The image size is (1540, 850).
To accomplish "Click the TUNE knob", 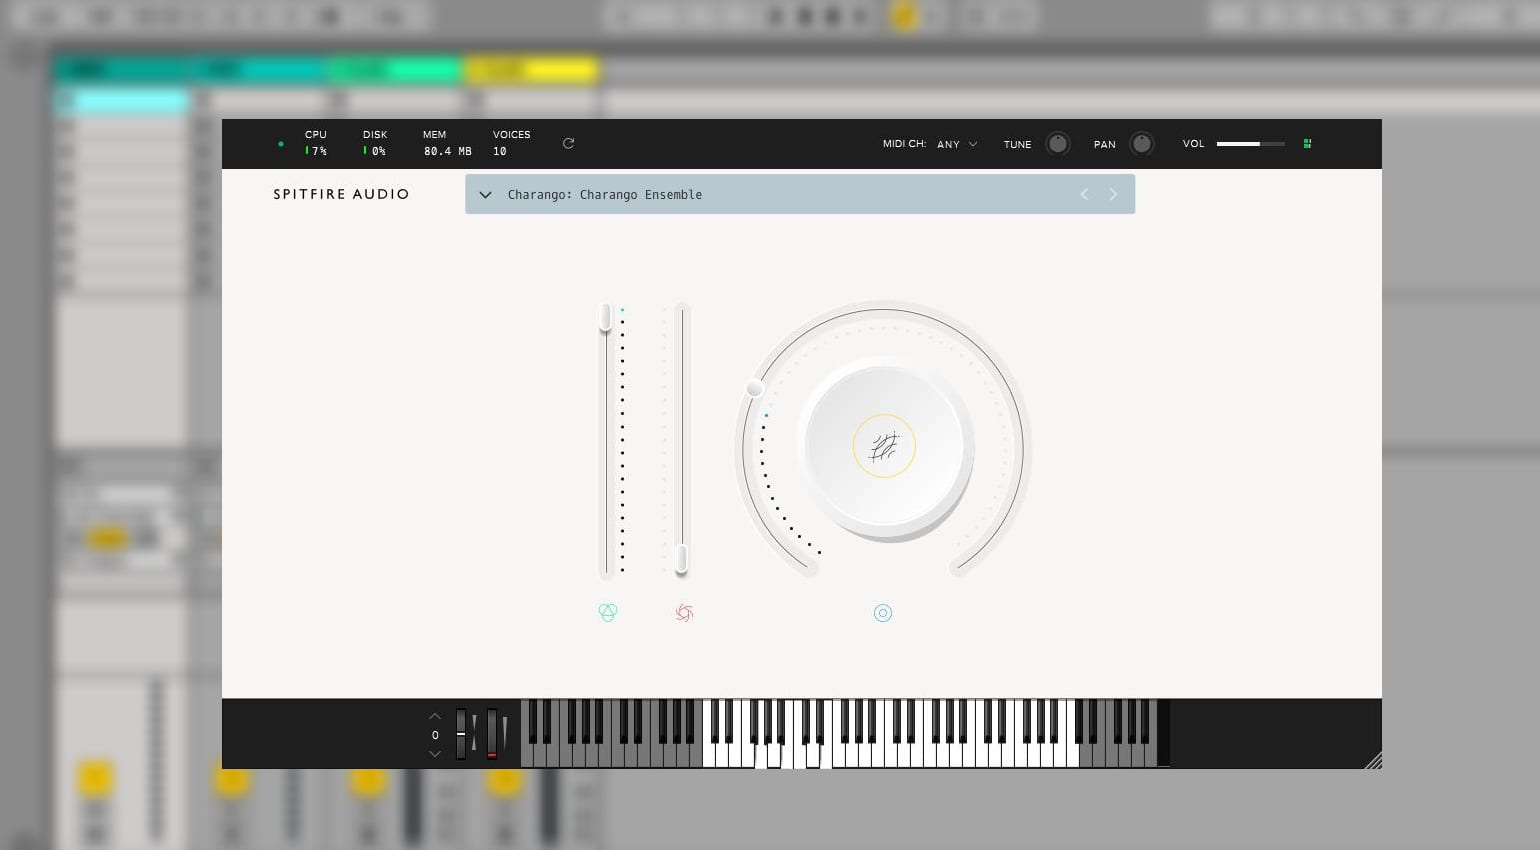I will [1057, 144].
